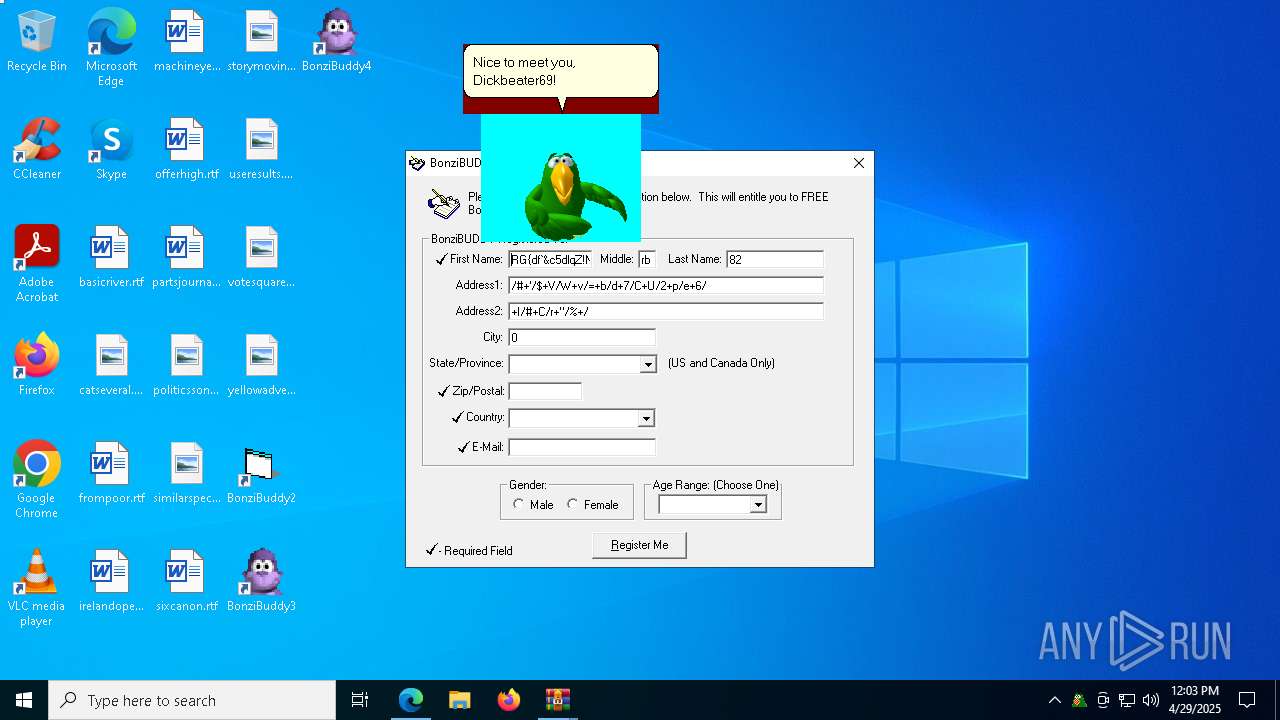Select the Female gender radio button

click(572, 504)
